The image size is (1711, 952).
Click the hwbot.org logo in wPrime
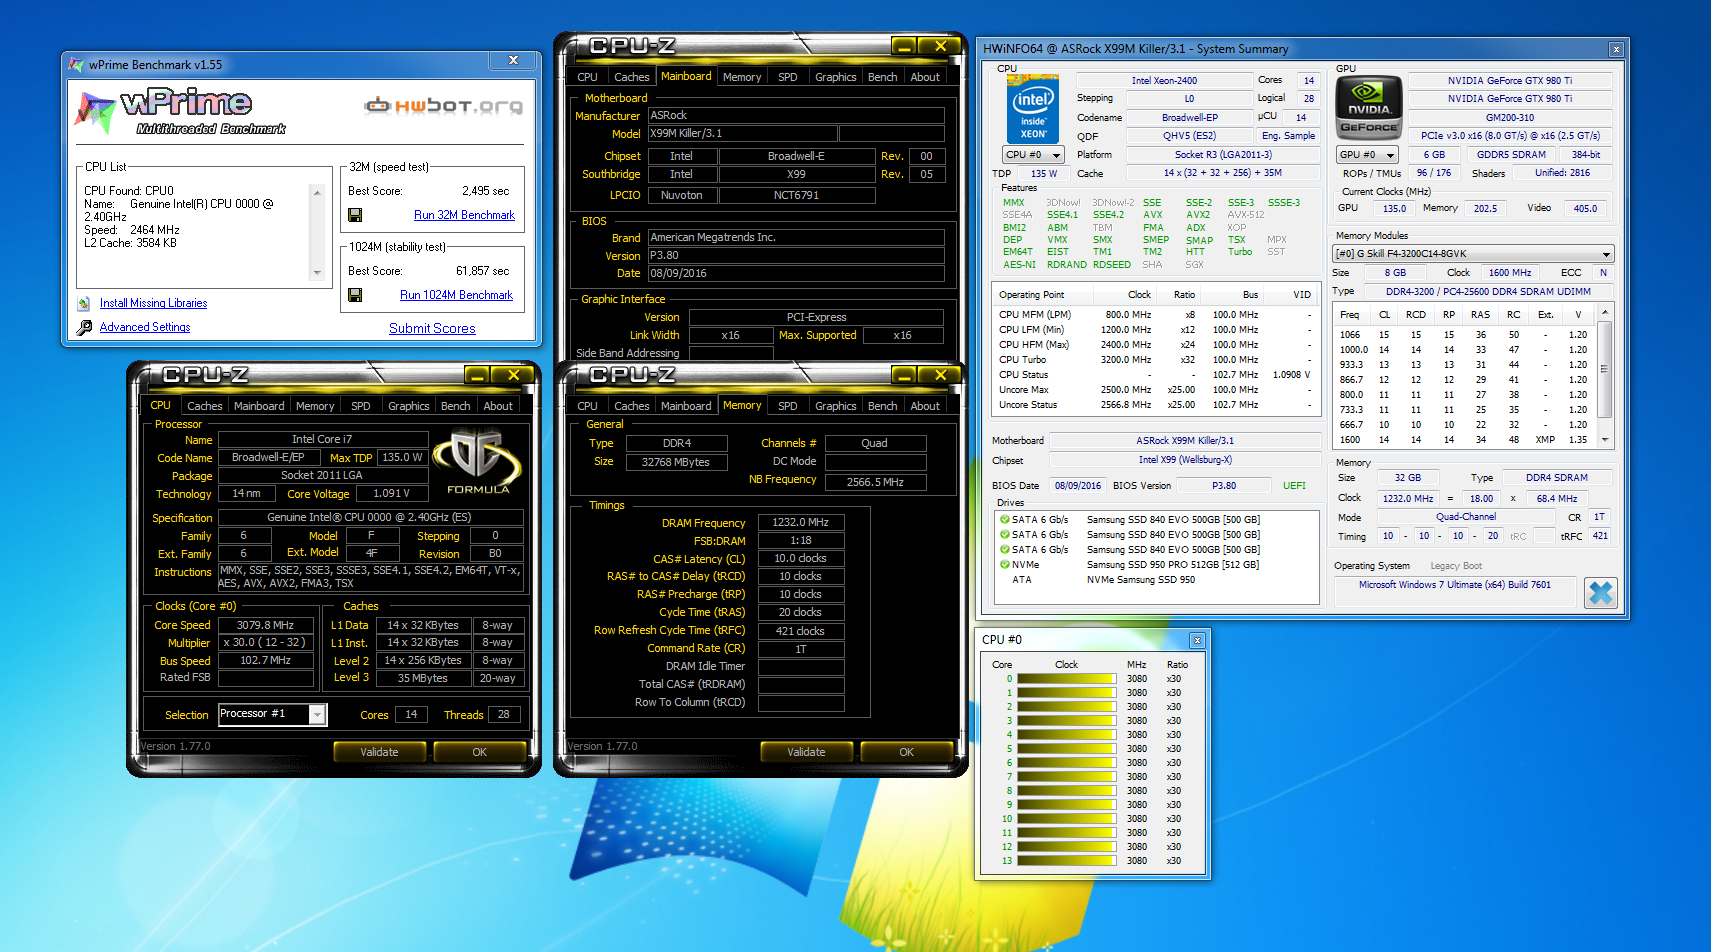click(x=443, y=105)
